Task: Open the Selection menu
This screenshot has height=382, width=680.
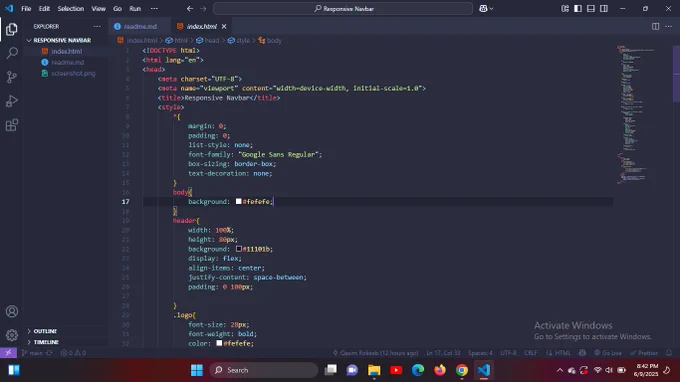Action: pyautogui.click(x=71, y=9)
